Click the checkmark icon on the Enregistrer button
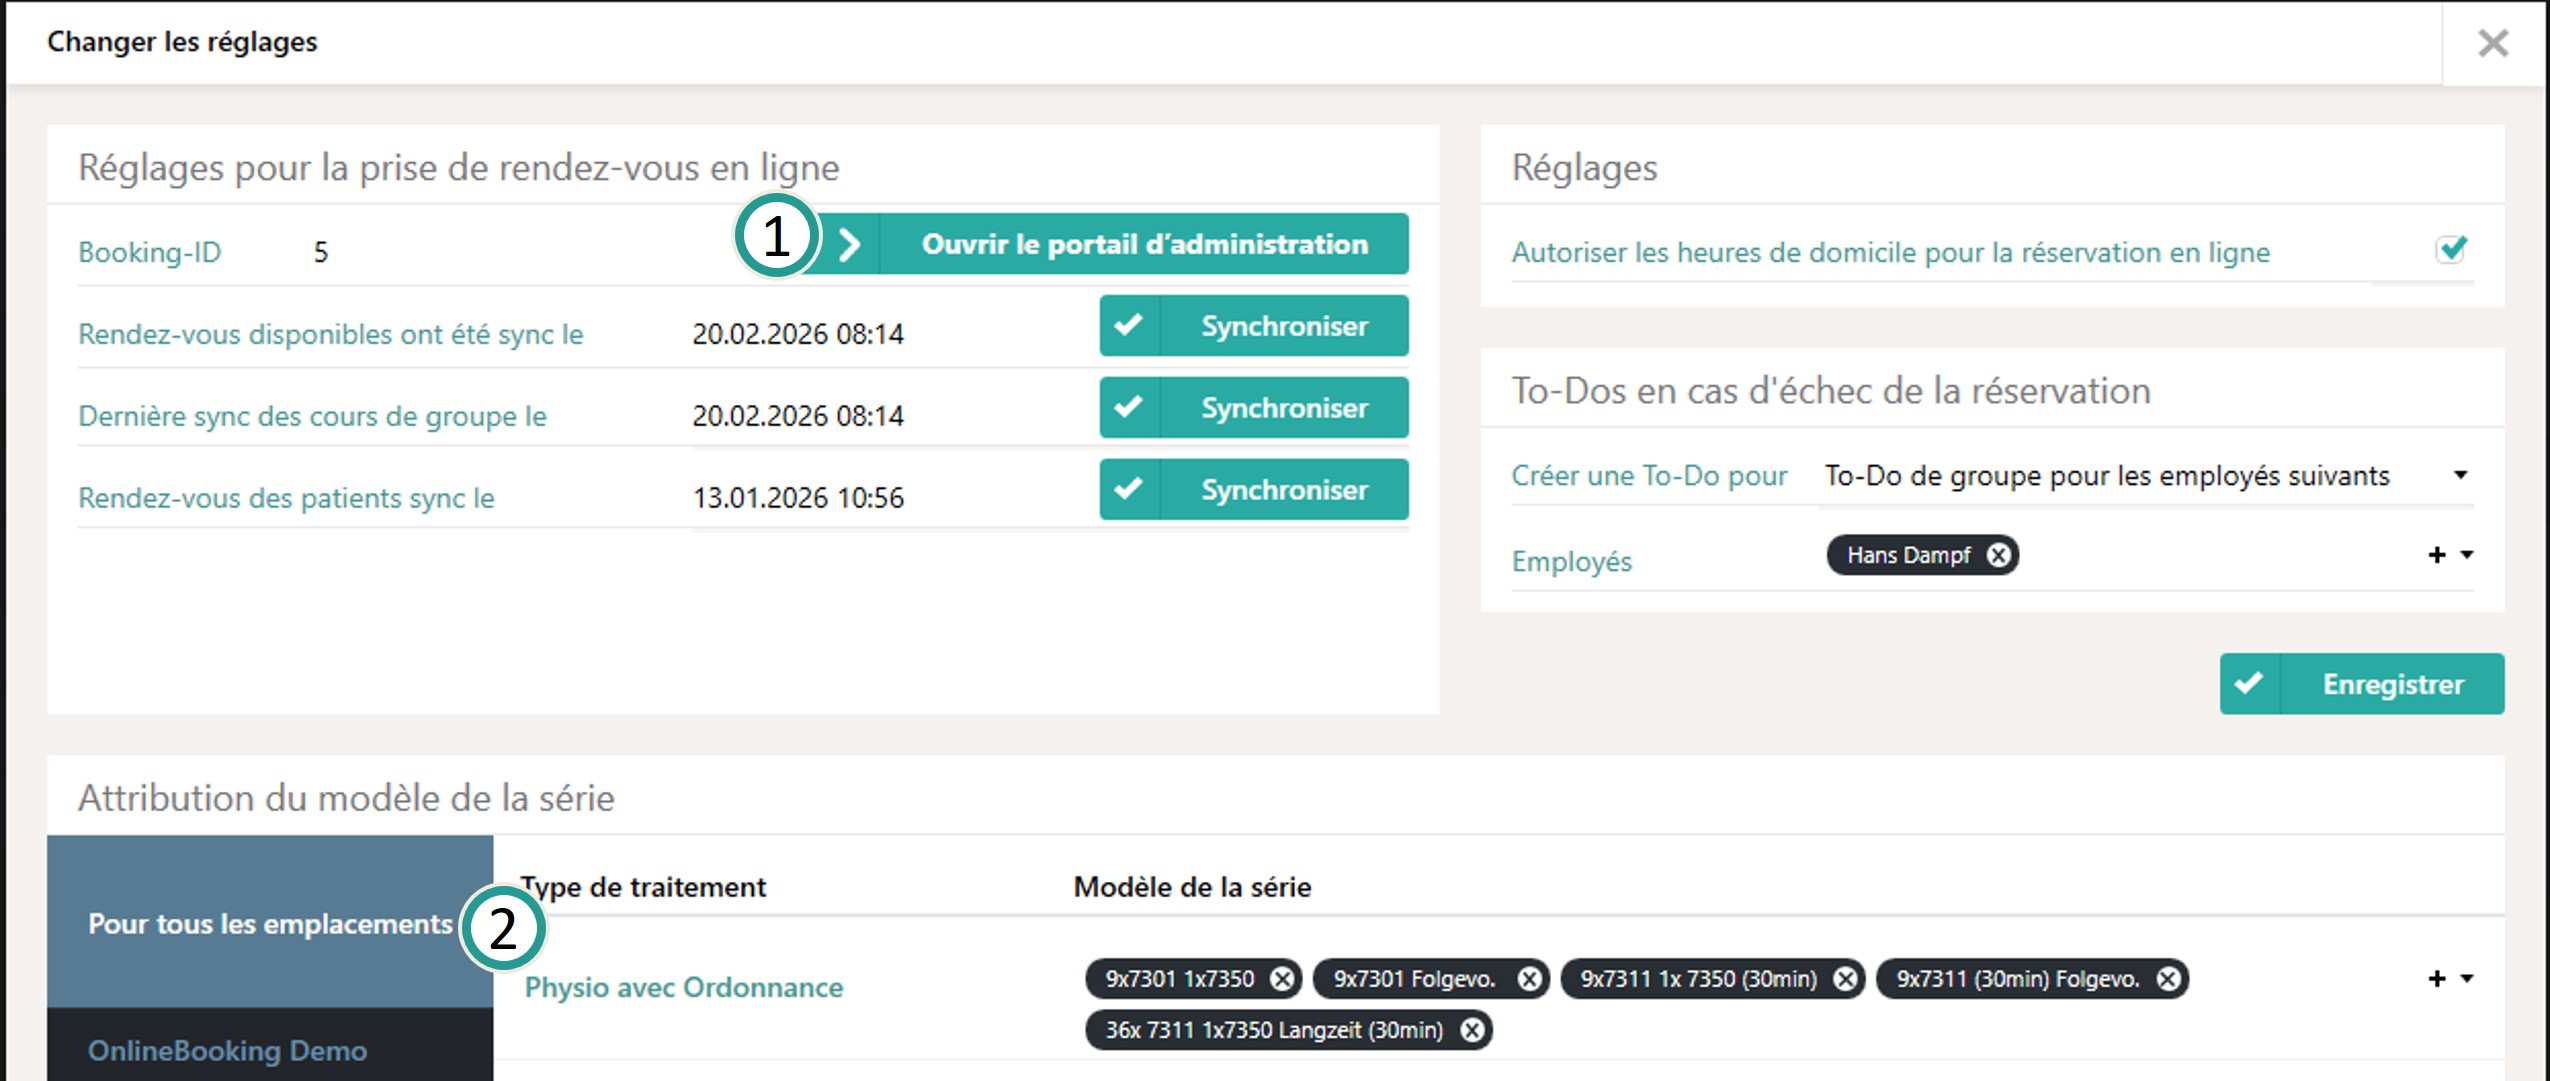 (2247, 684)
